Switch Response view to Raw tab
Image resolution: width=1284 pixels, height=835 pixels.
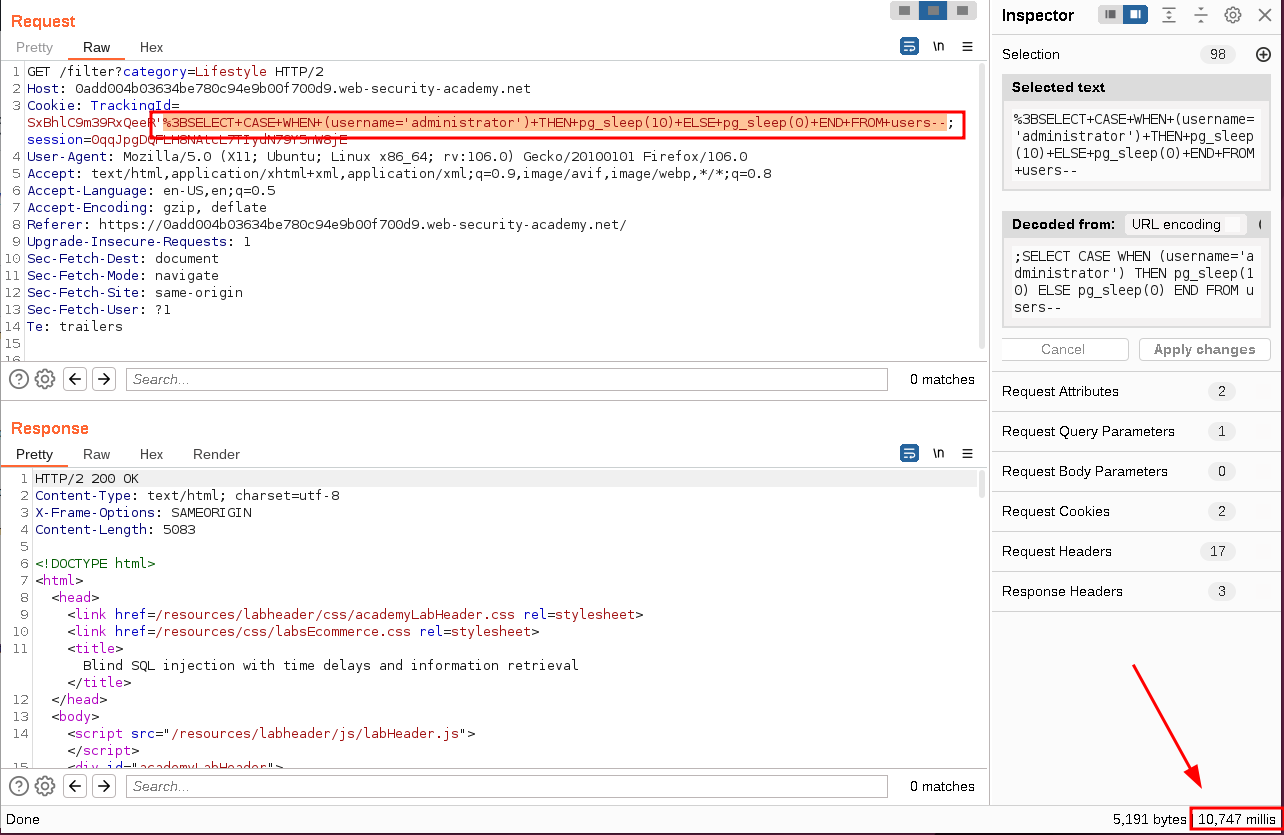tap(97, 454)
